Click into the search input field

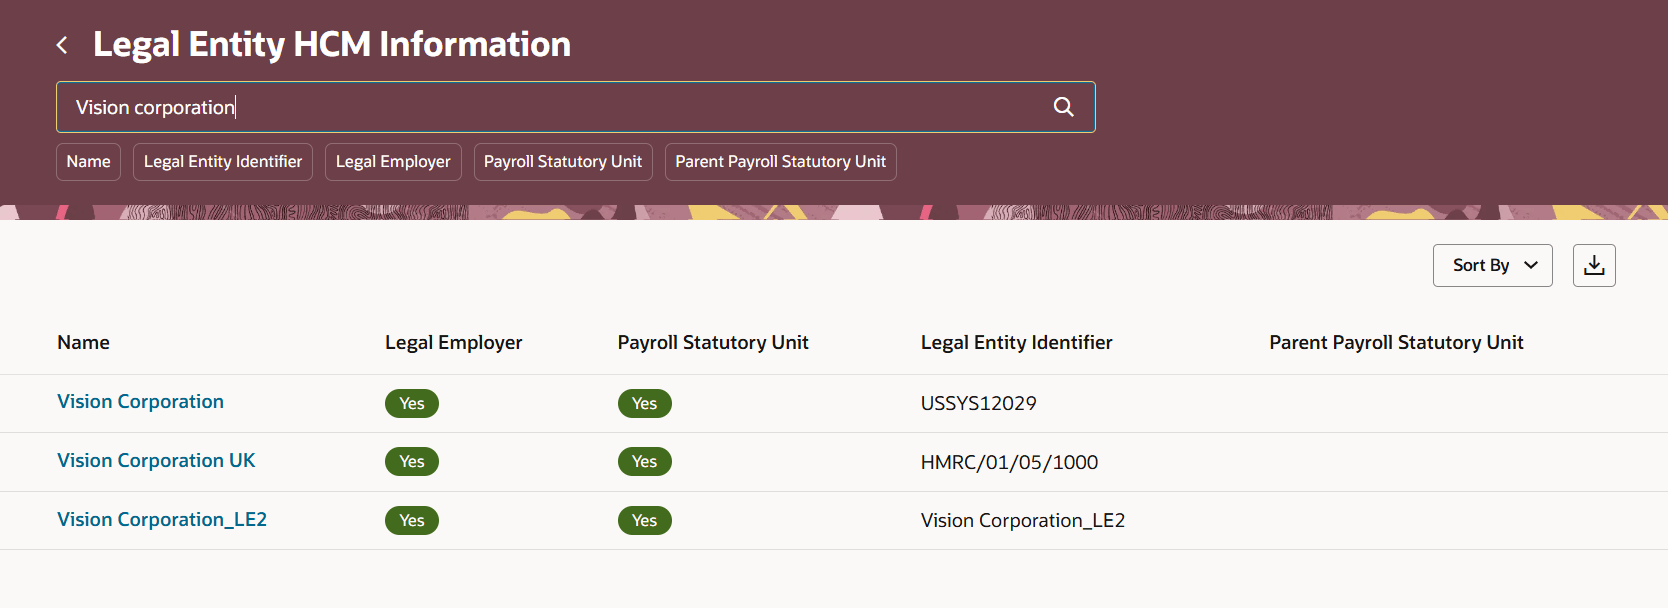[550, 107]
